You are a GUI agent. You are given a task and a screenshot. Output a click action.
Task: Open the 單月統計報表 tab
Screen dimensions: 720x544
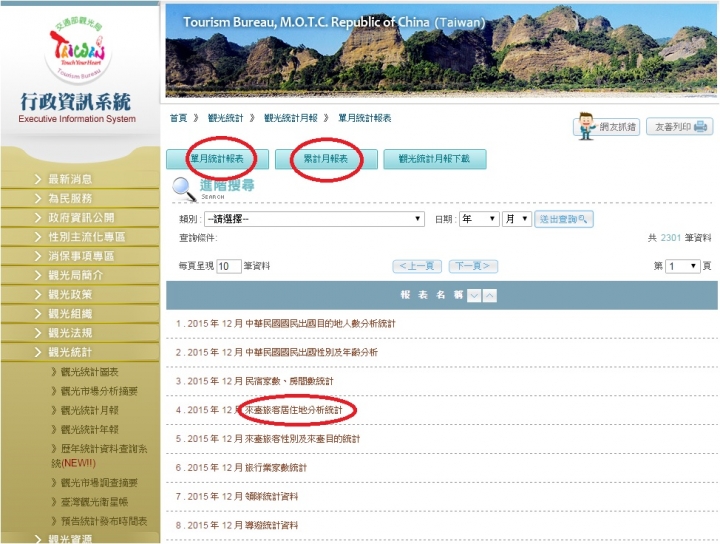217,159
